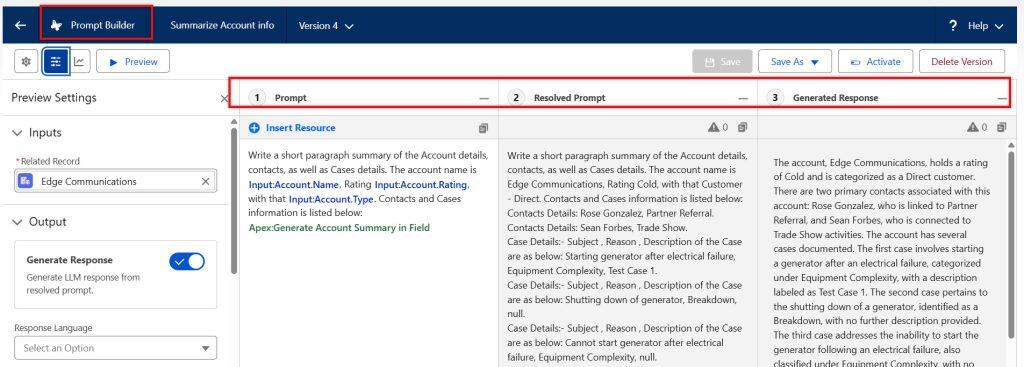
Task: Click the plus icon beside Insert Resource
Action: pyautogui.click(x=254, y=128)
